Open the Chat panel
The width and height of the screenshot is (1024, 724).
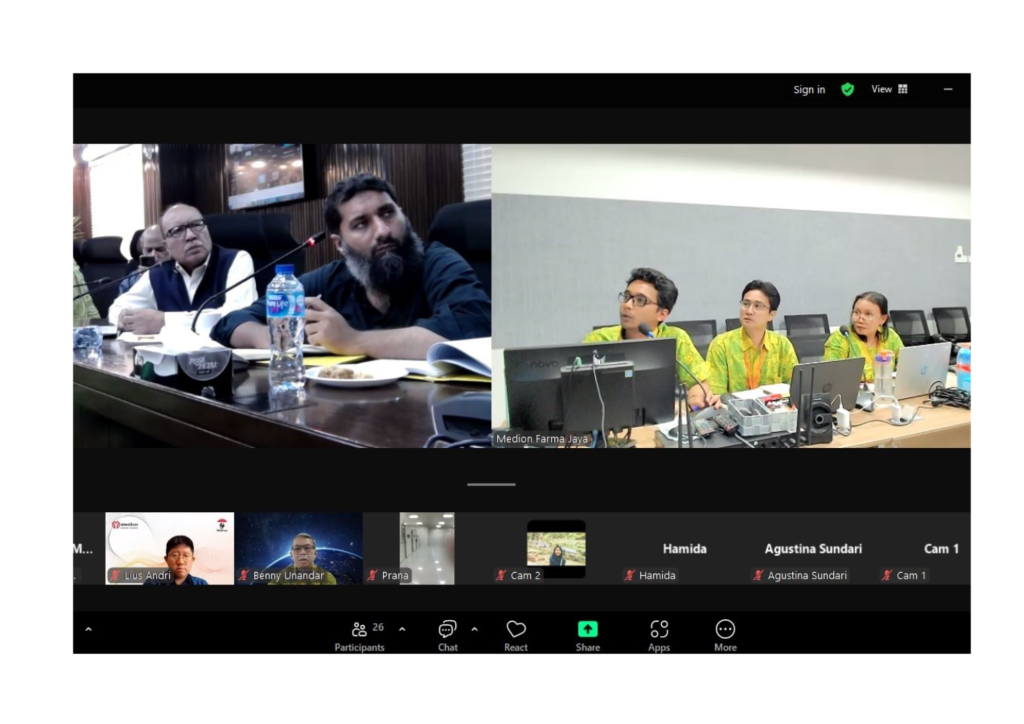[x=447, y=634]
